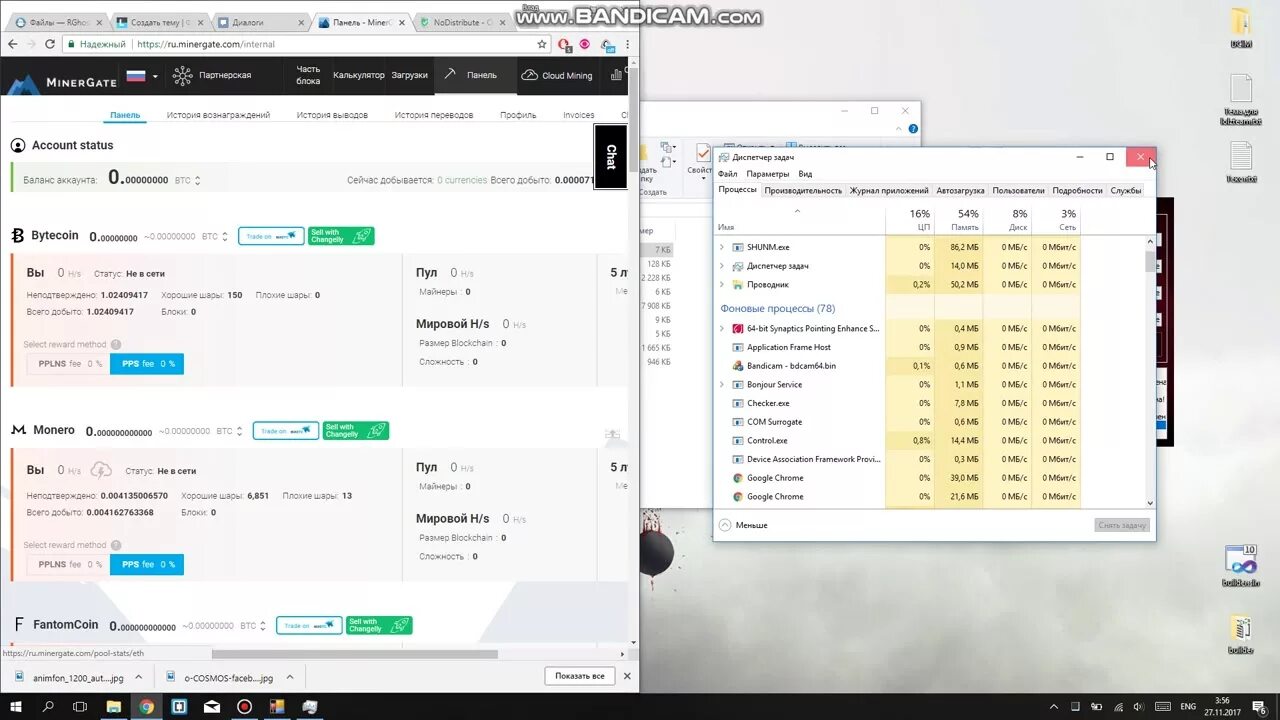Open taskbar search magnifier
Viewport: 1280px width, 720px height.
(48, 706)
